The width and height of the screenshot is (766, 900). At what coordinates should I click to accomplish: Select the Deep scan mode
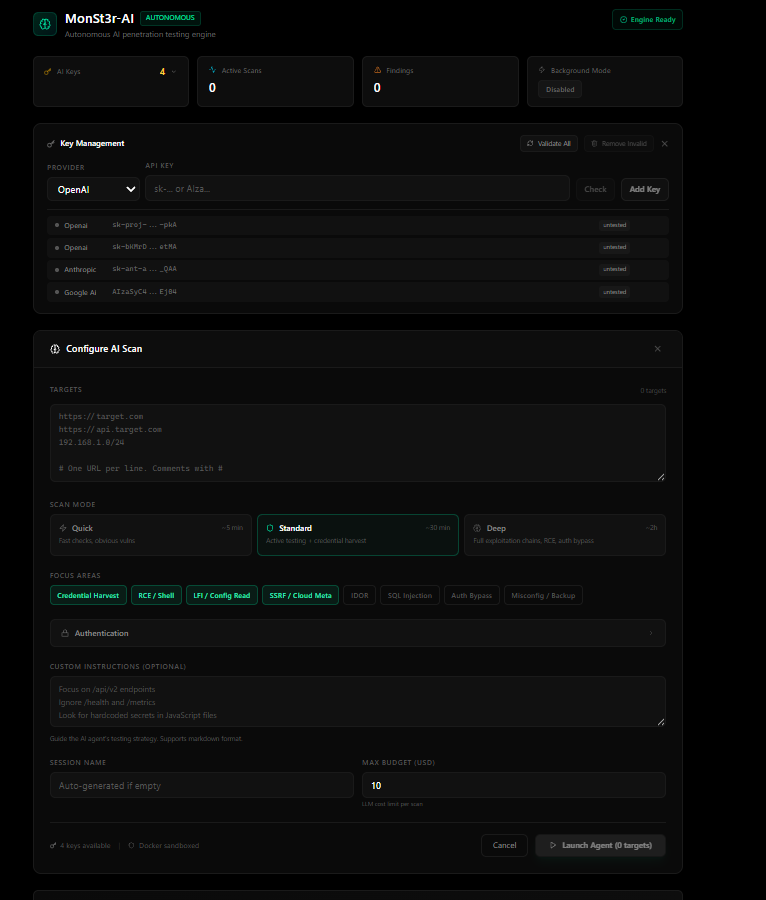pyautogui.click(x=565, y=535)
